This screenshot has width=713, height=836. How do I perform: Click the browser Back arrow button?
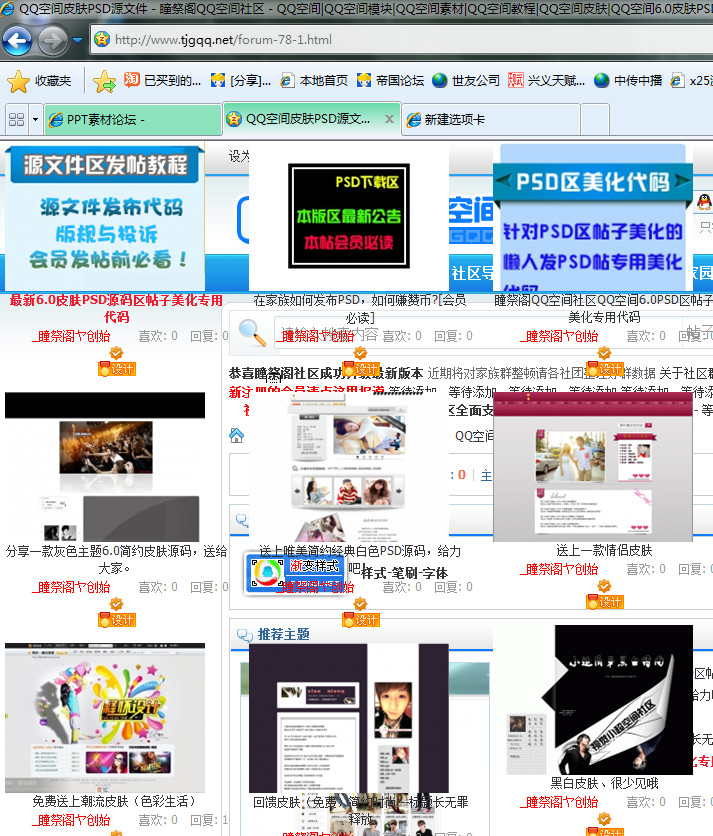(x=18, y=40)
